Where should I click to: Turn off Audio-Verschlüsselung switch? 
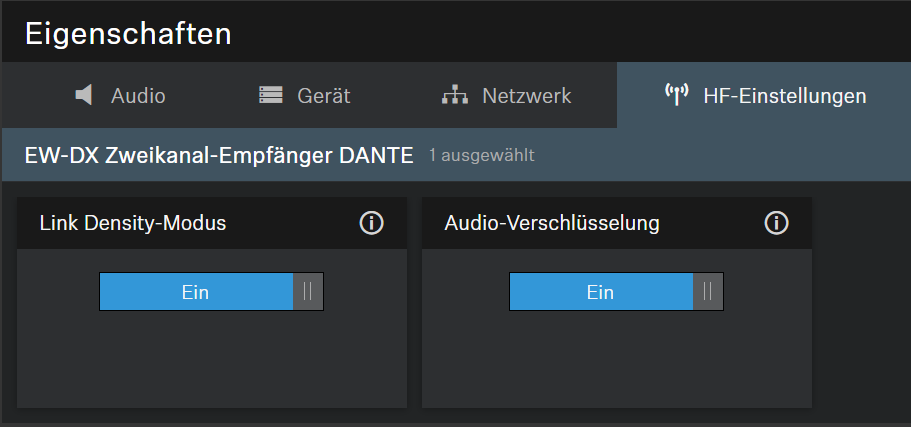point(615,292)
